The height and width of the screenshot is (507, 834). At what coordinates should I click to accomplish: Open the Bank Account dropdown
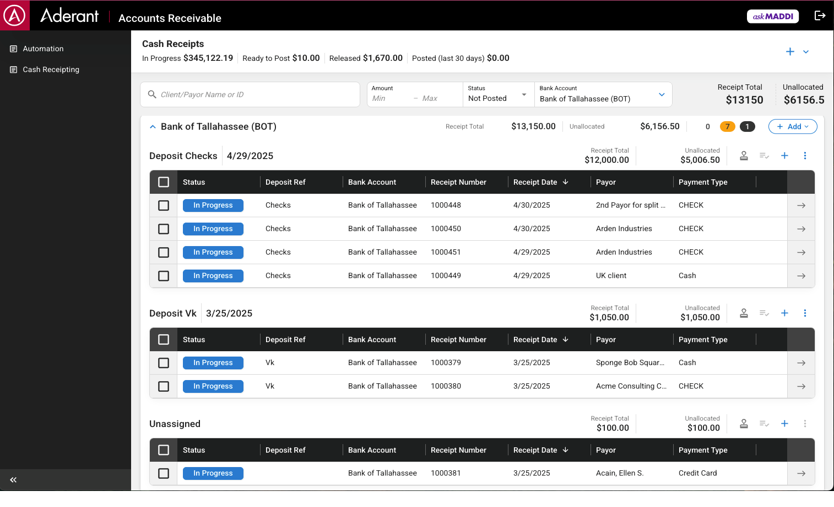603,94
